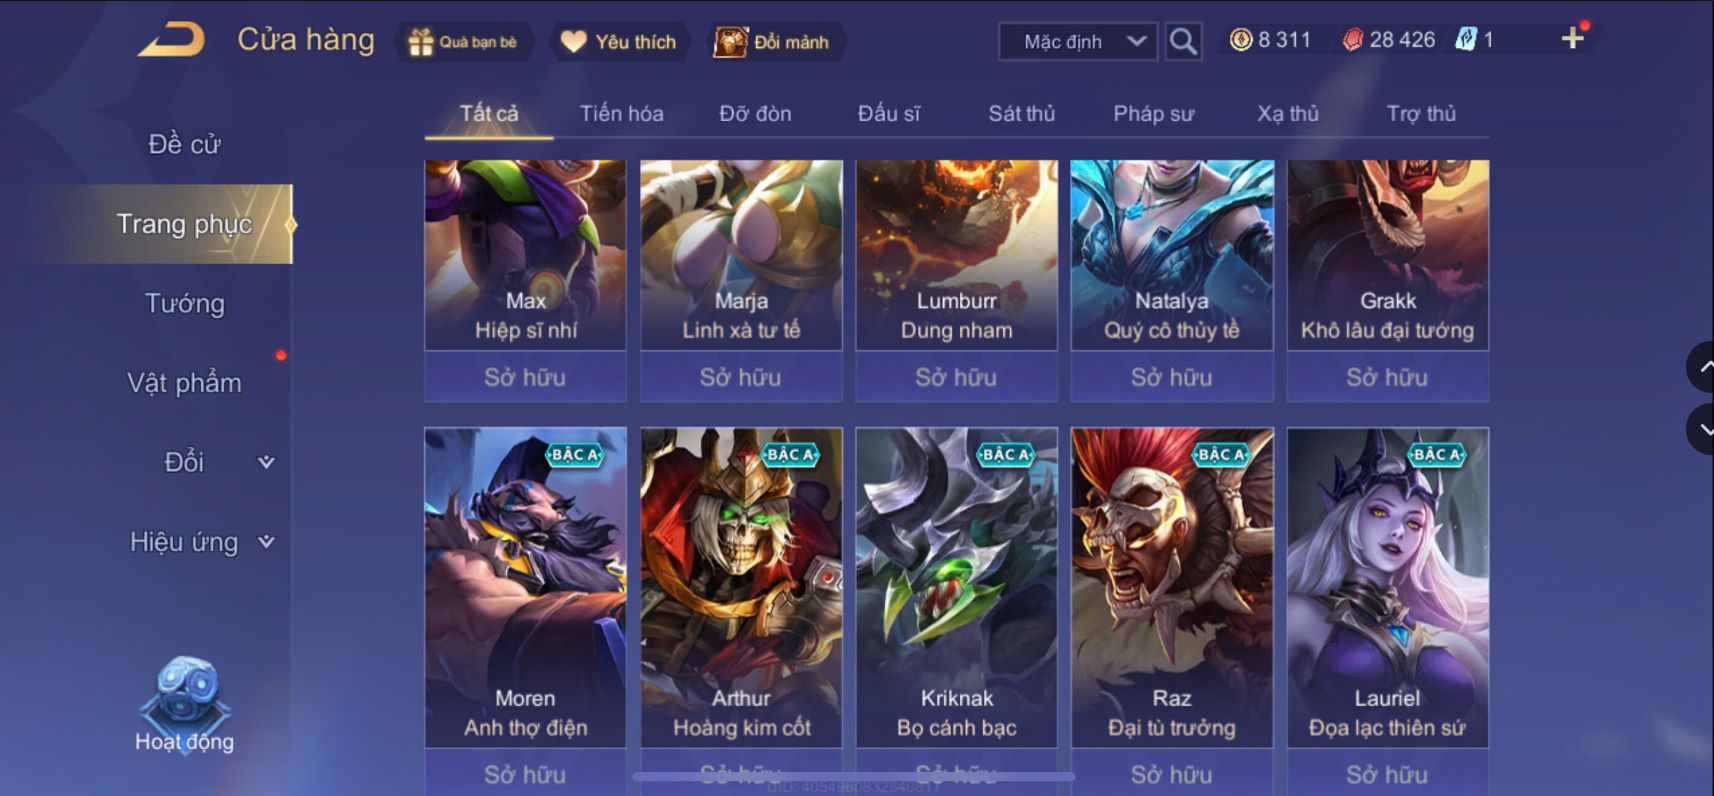
Task: Click Sở hữu under Natalya skin
Action: coord(1172,377)
